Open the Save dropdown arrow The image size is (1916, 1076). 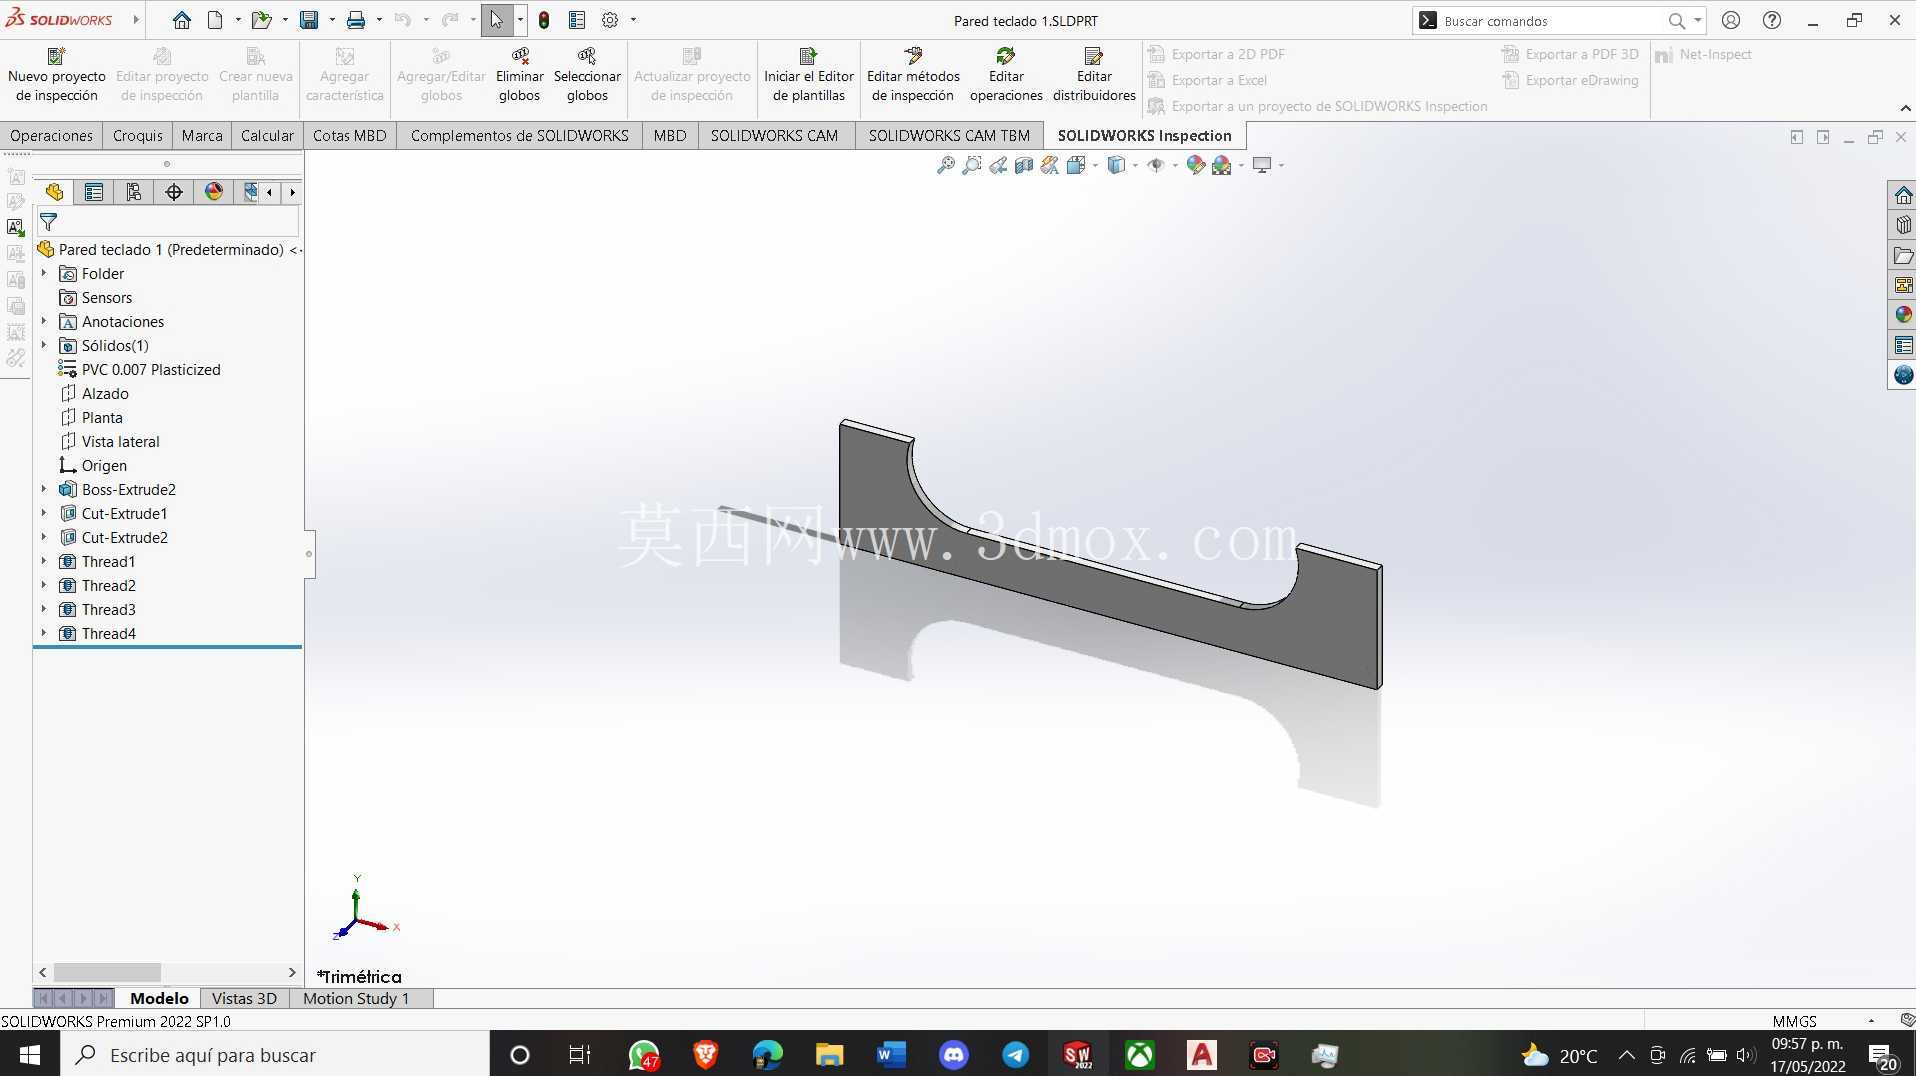click(331, 20)
